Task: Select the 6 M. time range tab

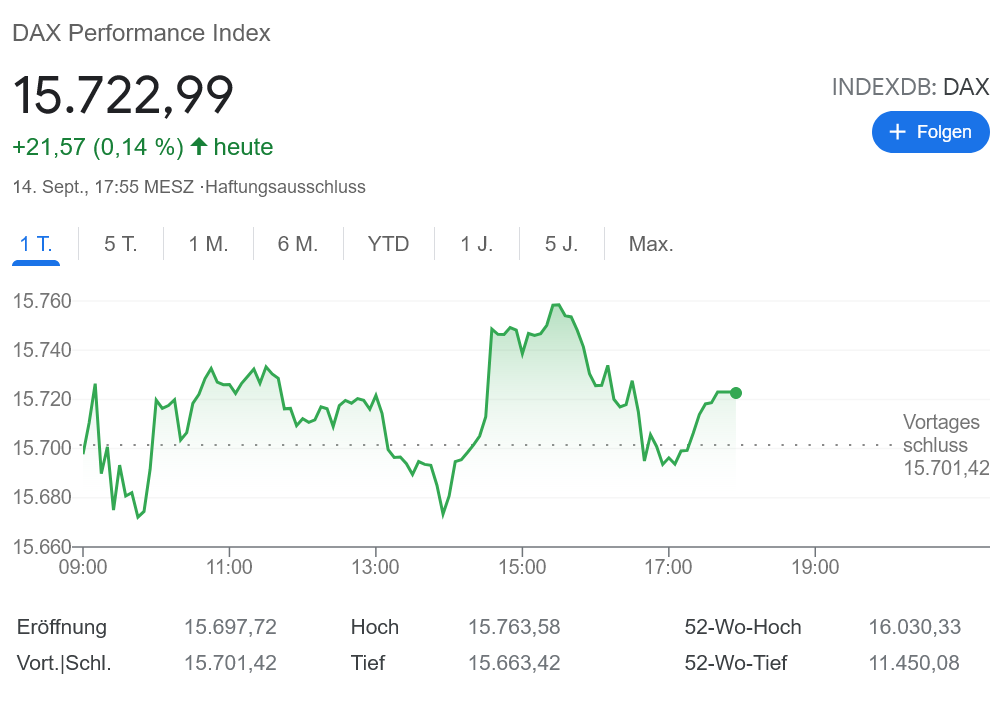Action: point(297,244)
